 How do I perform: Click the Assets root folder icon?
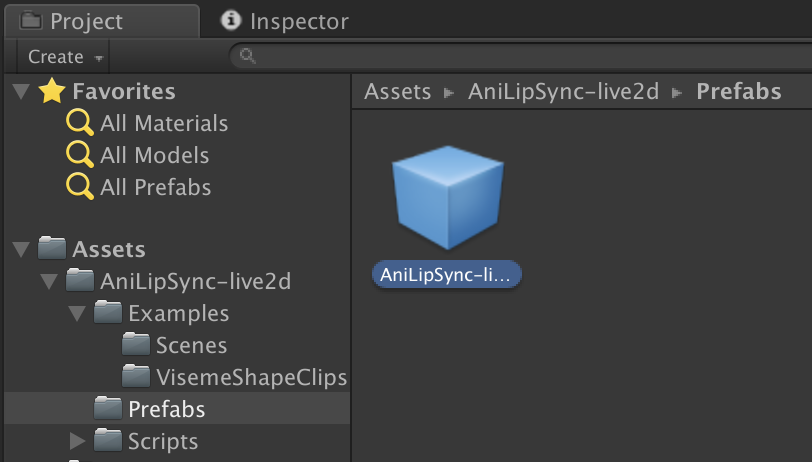point(52,248)
